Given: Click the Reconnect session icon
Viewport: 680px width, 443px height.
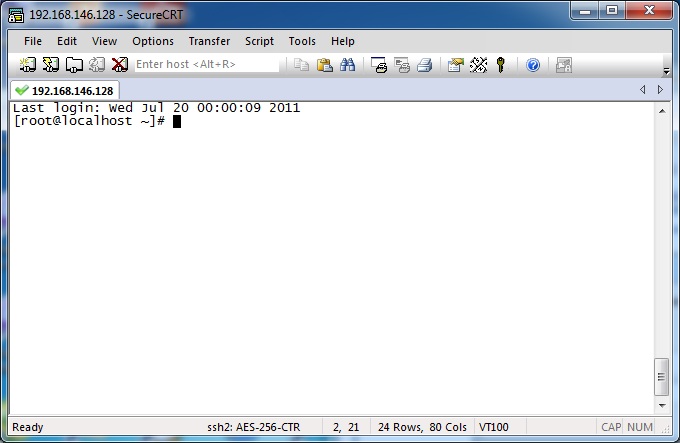Looking at the screenshot, I should point(97,65).
